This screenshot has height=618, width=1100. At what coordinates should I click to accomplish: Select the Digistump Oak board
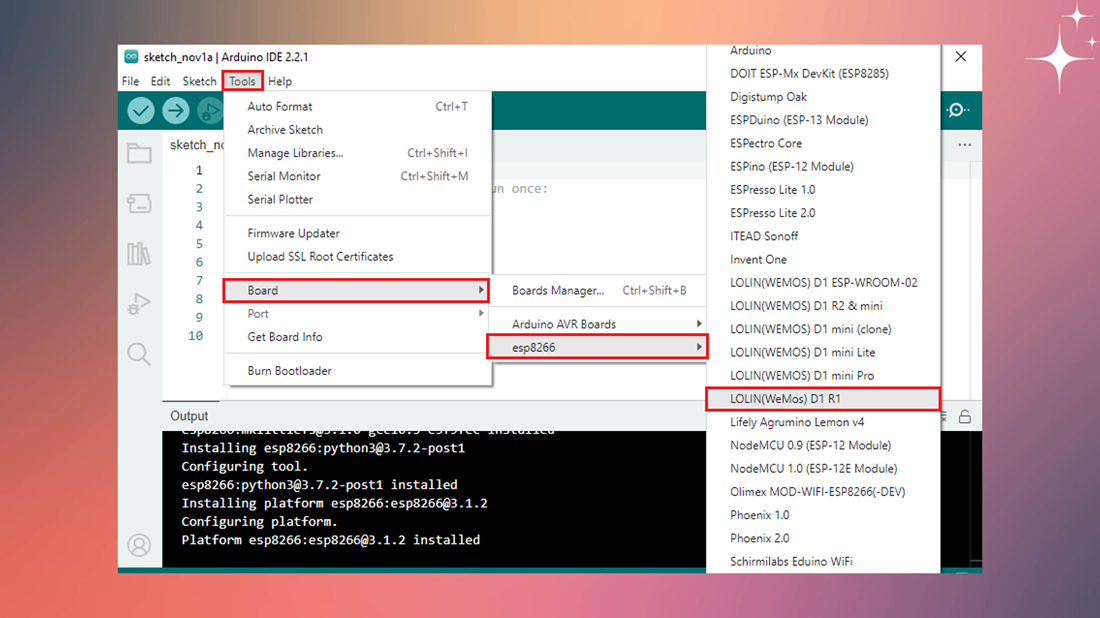823,97
